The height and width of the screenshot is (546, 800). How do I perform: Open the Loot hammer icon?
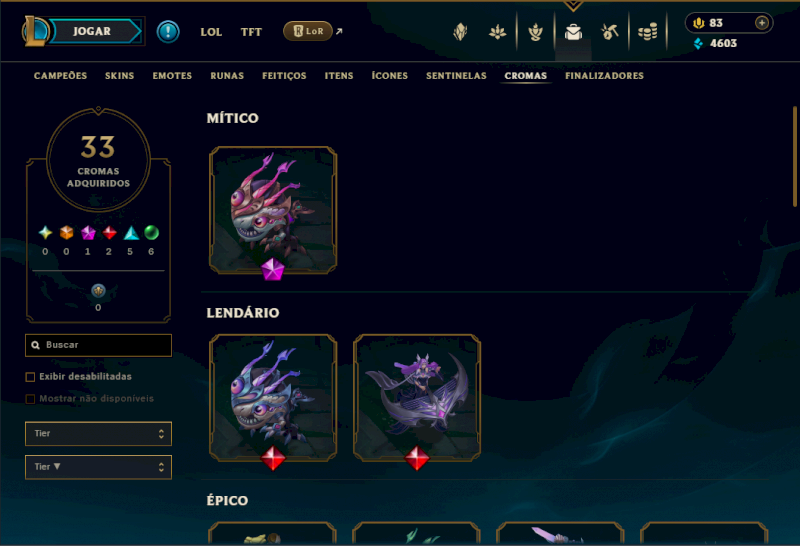coord(610,32)
